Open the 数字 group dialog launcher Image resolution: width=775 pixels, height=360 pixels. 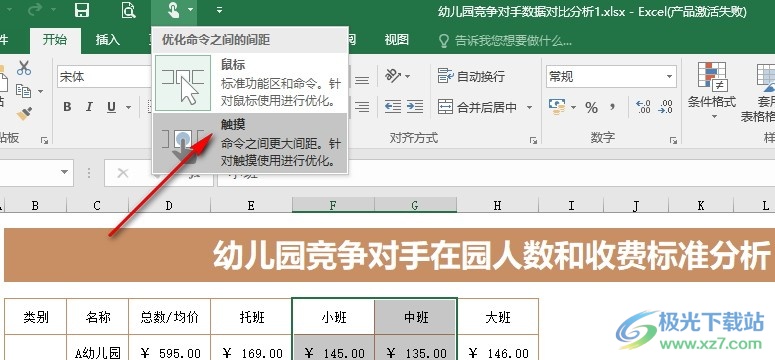(673, 140)
